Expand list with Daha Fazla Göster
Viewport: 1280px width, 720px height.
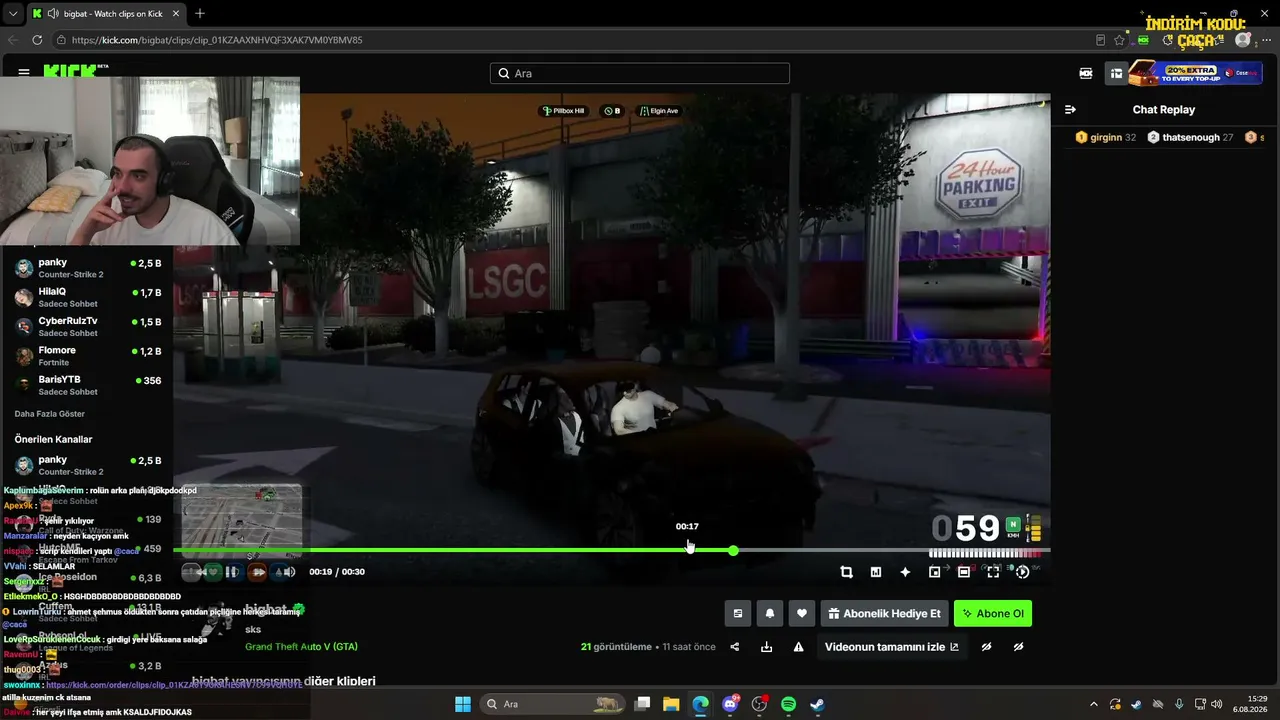click(x=49, y=414)
